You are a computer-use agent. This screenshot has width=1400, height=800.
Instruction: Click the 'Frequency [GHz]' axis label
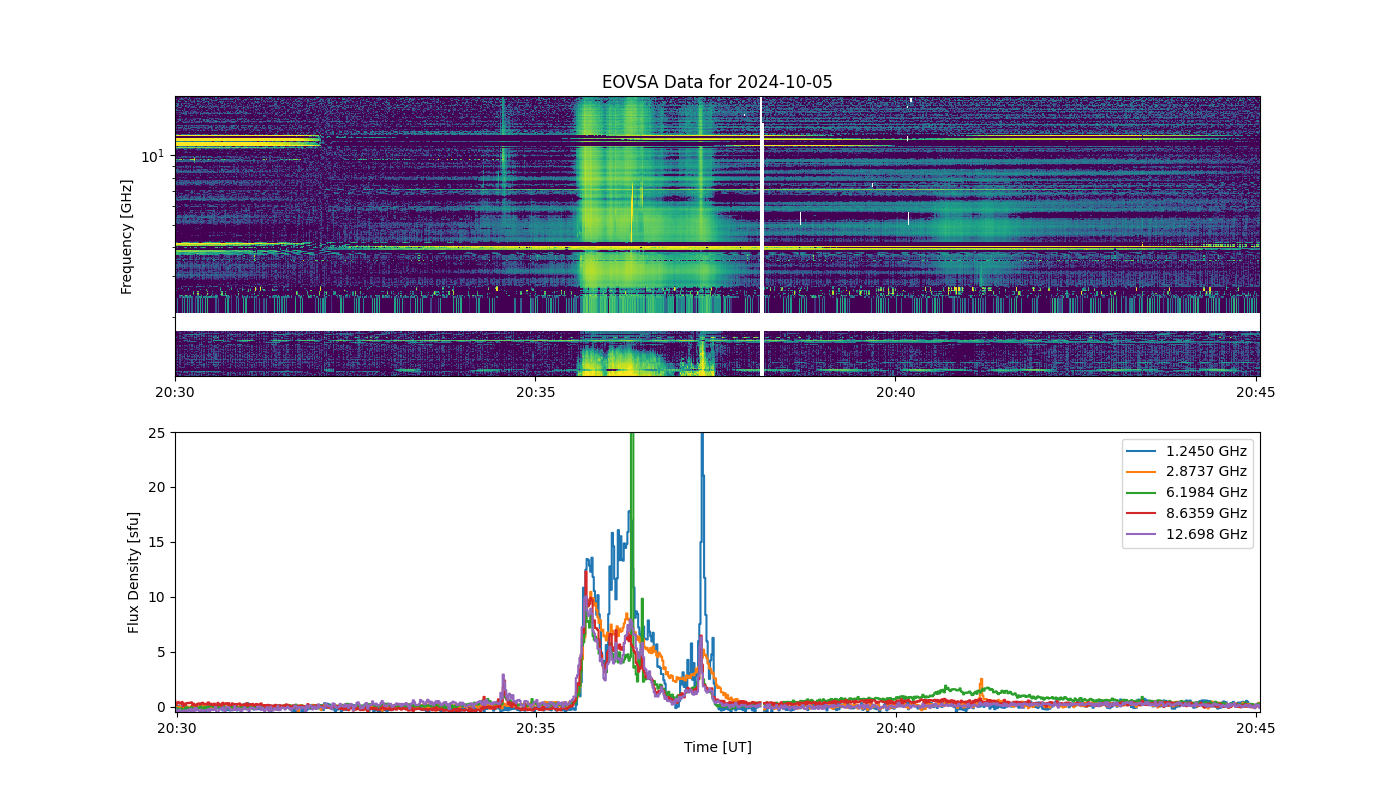pyautogui.click(x=127, y=237)
